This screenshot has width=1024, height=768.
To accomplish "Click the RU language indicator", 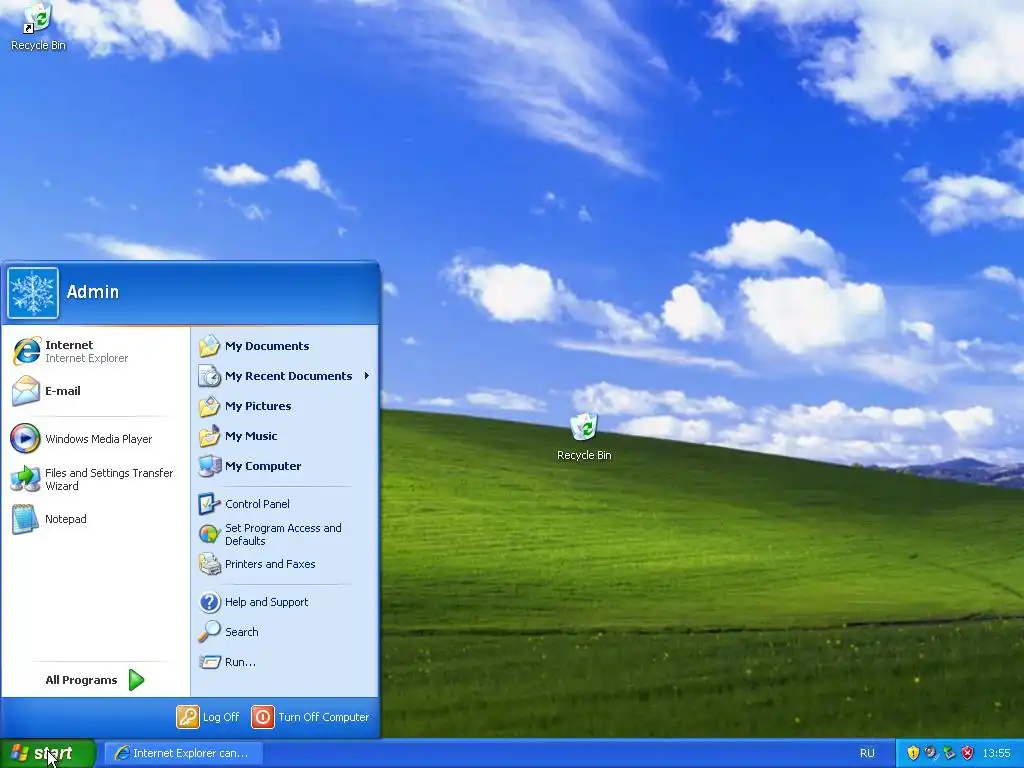I will [867, 753].
